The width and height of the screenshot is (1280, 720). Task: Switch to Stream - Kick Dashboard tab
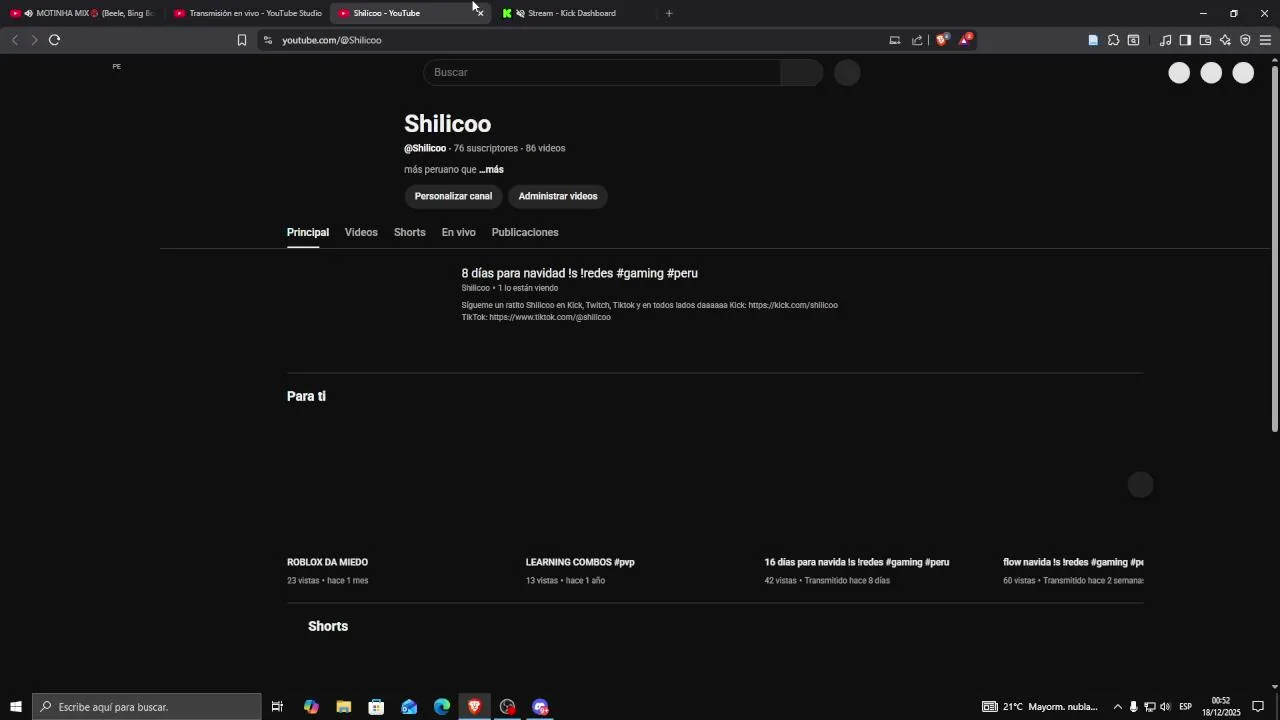pos(575,13)
